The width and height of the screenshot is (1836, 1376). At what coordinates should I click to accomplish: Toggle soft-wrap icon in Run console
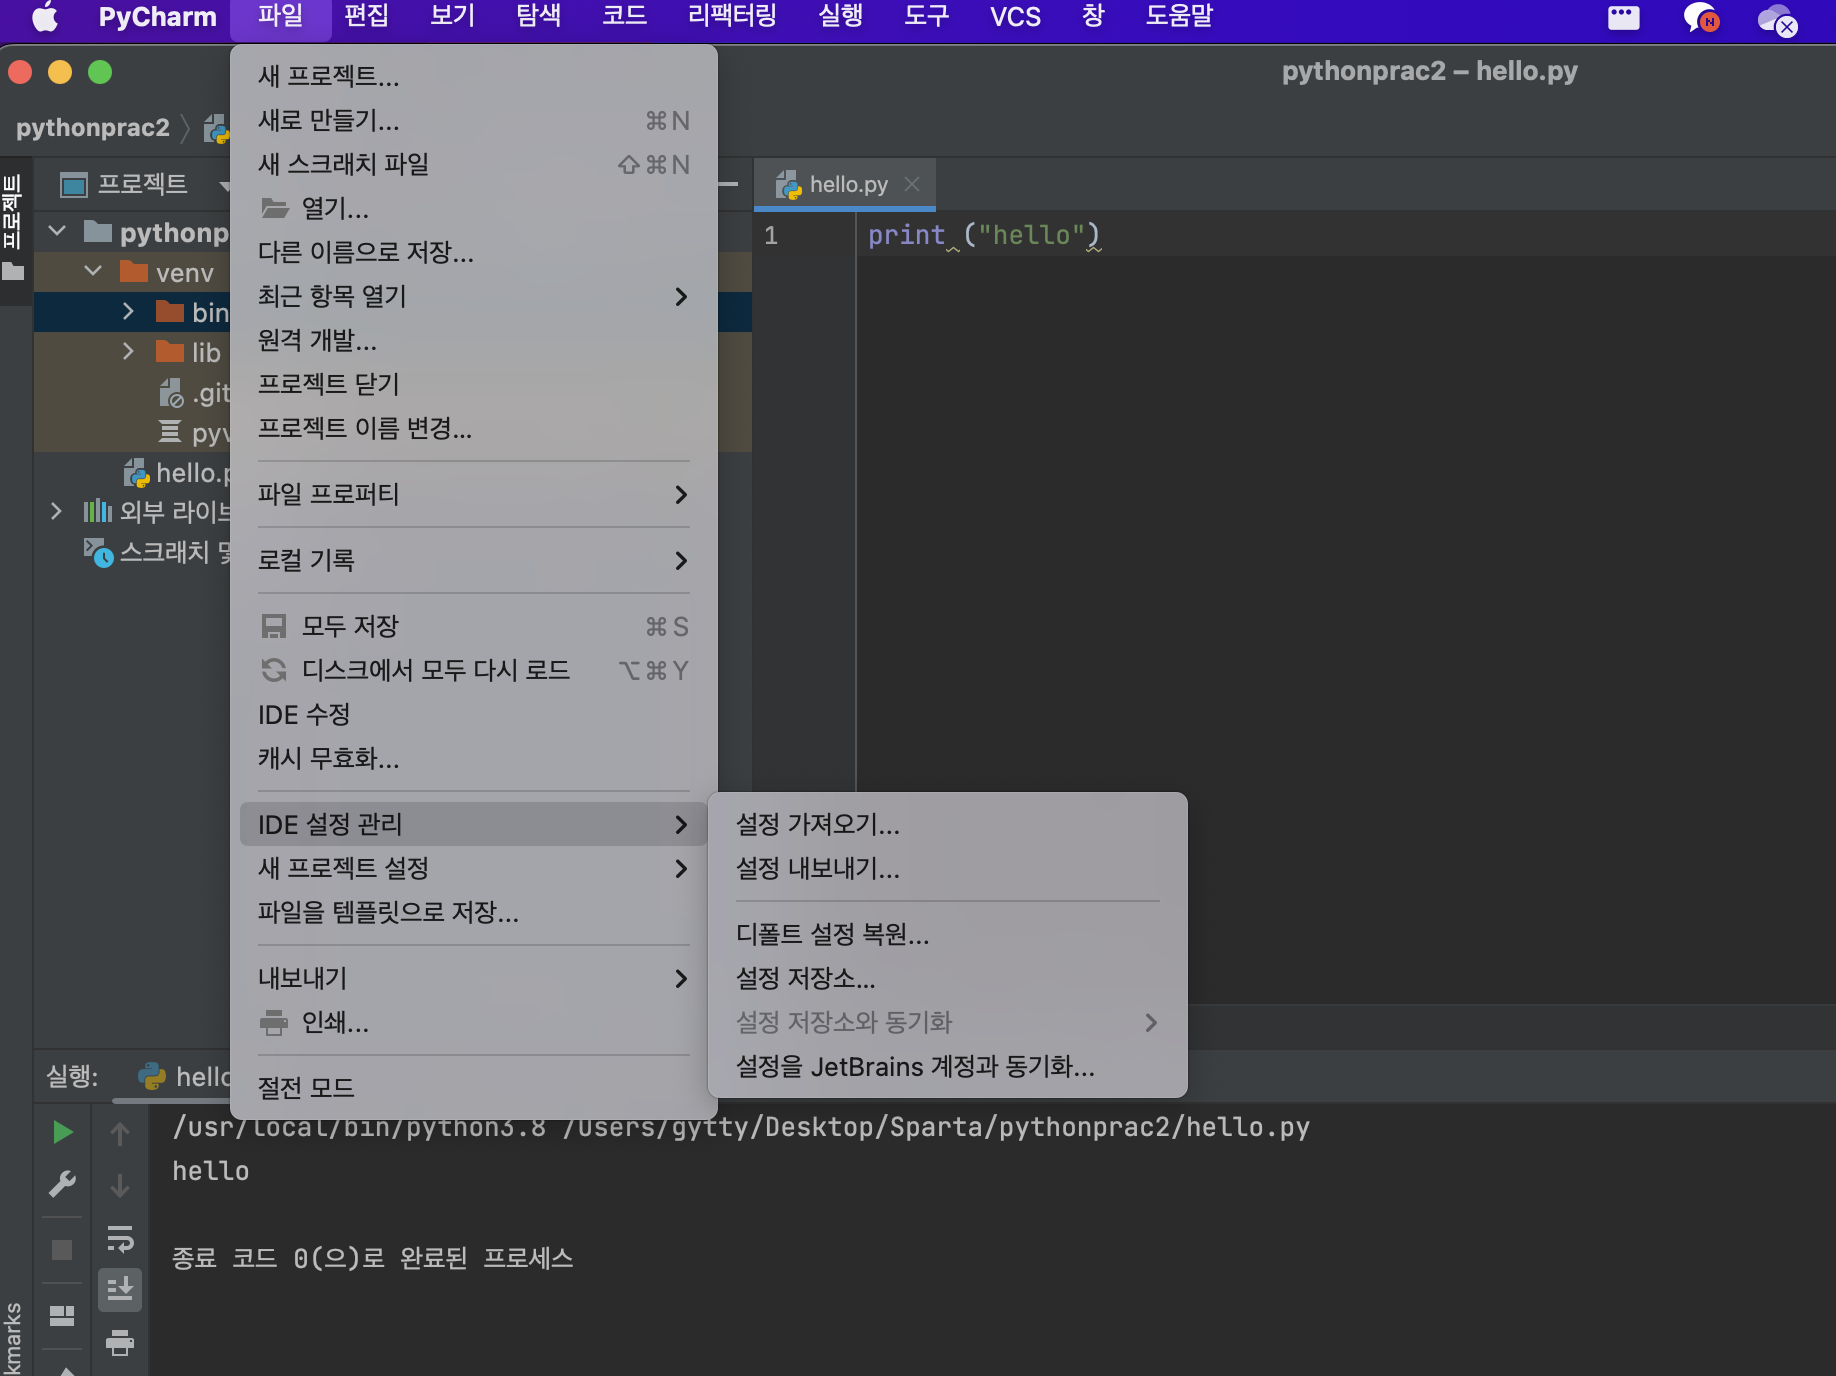coord(120,1239)
